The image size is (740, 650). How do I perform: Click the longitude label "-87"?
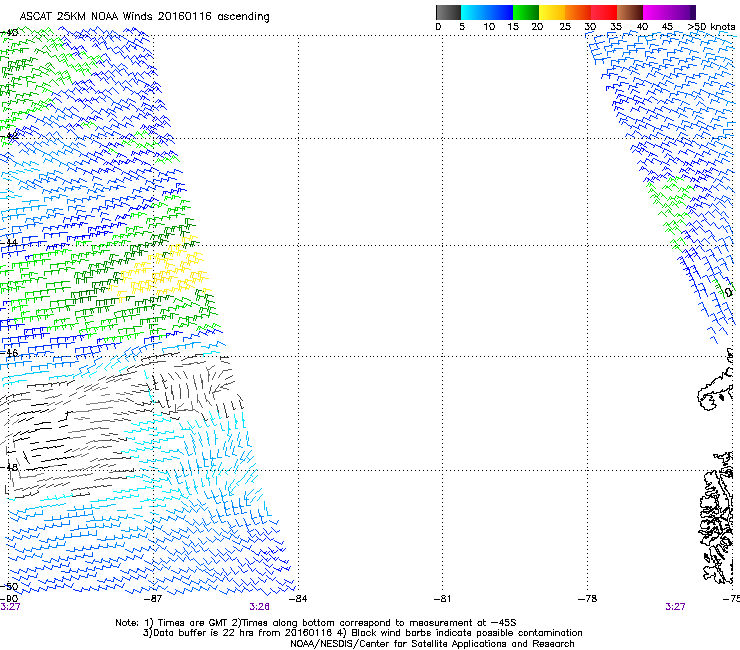(x=153, y=599)
